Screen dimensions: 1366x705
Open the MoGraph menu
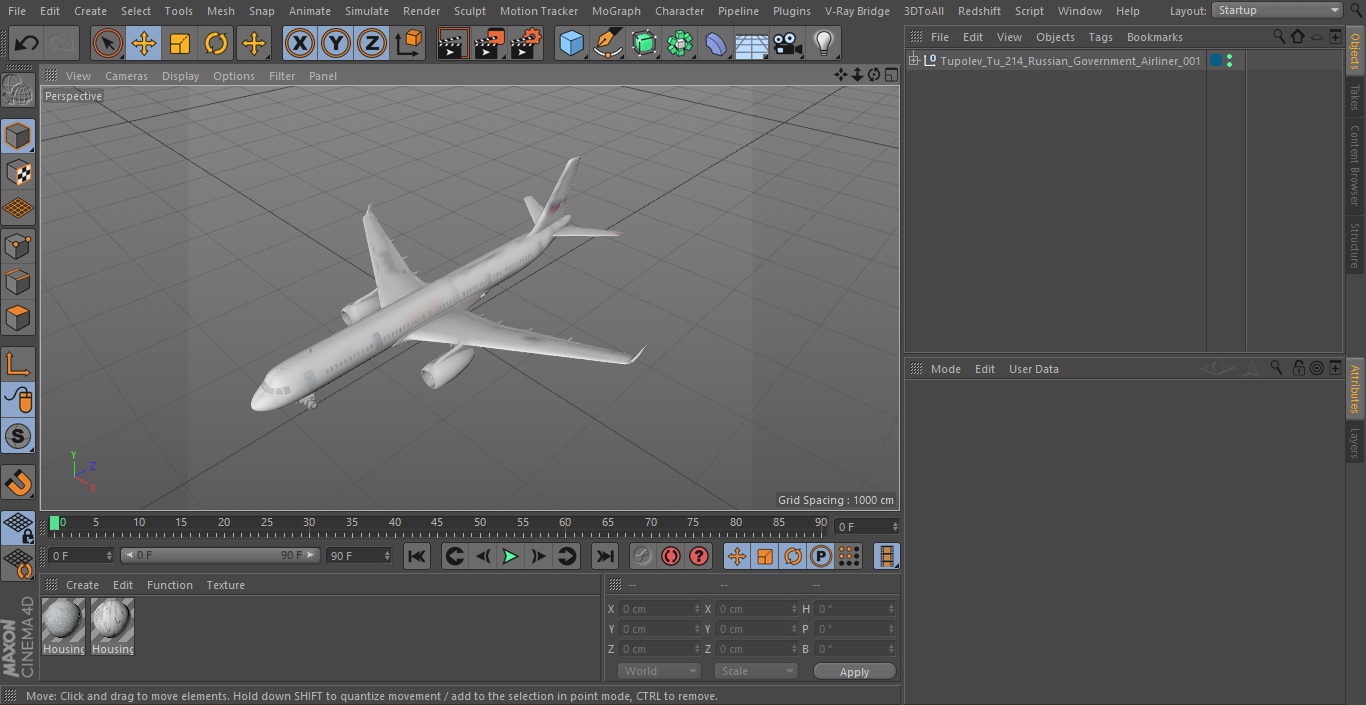[616, 11]
